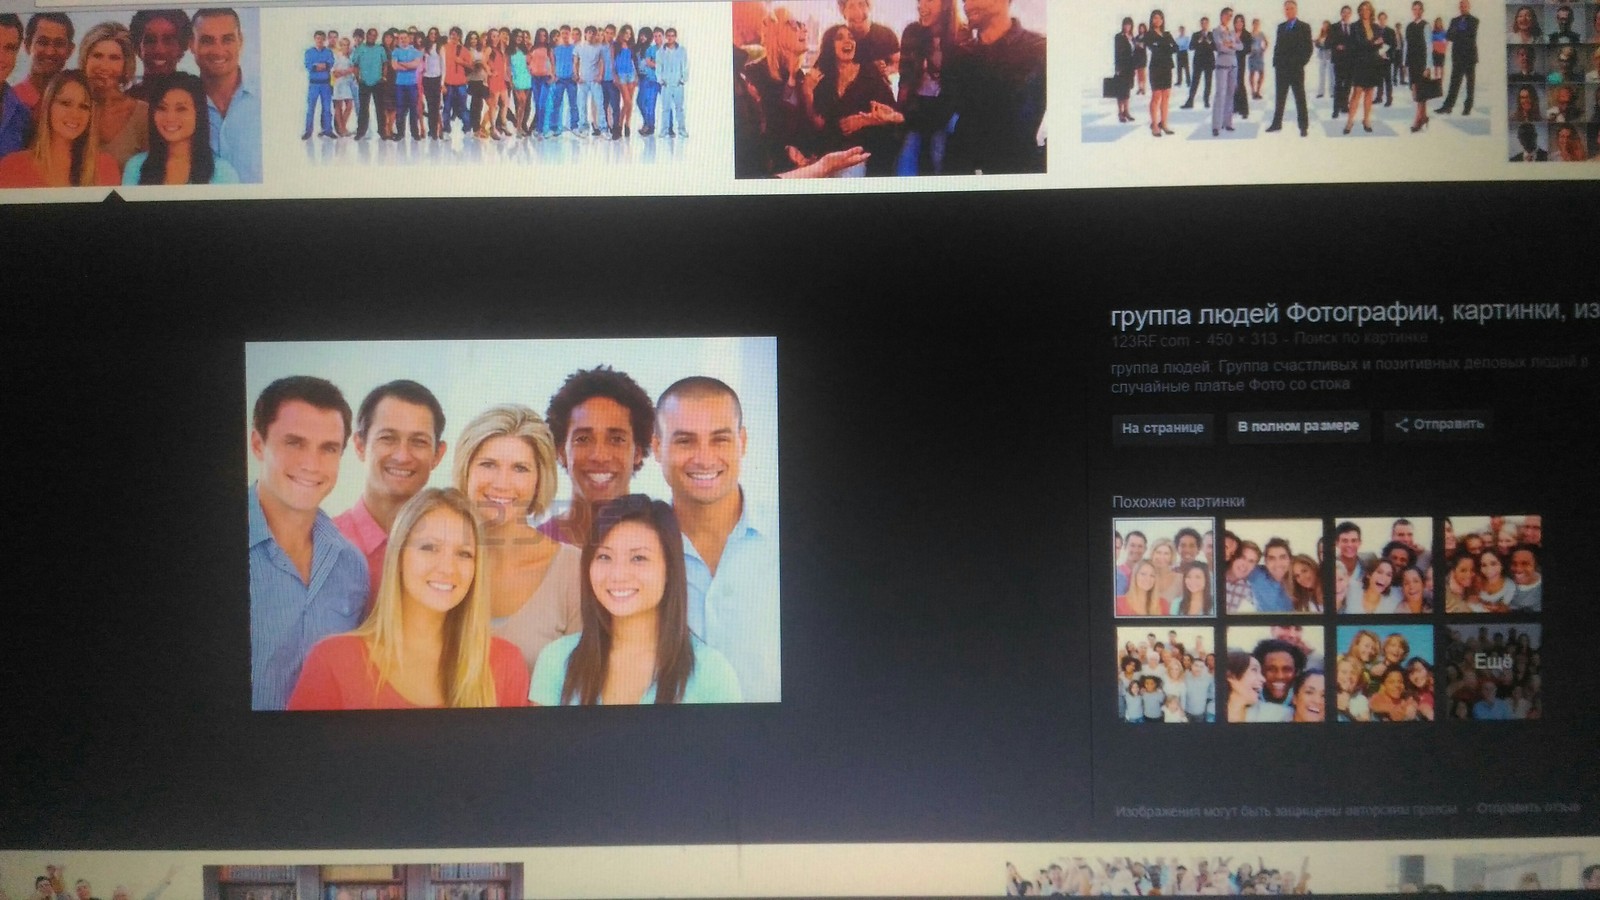Viewport: 1600px width, 900px height.
Task: Click the 'Поиск по картинке' link
Action: [x=1361, y=338]
